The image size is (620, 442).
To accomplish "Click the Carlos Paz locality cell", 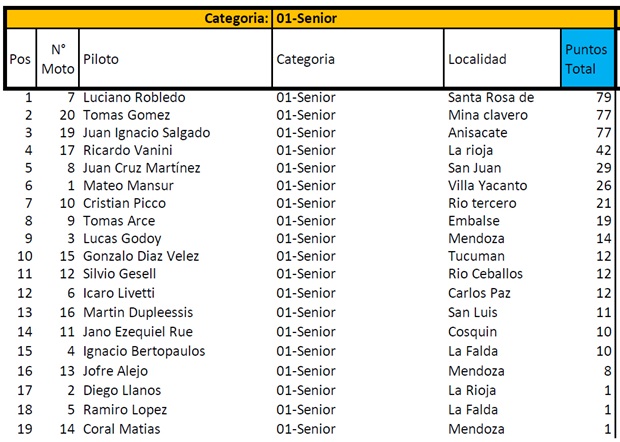I will coord(480,293).
